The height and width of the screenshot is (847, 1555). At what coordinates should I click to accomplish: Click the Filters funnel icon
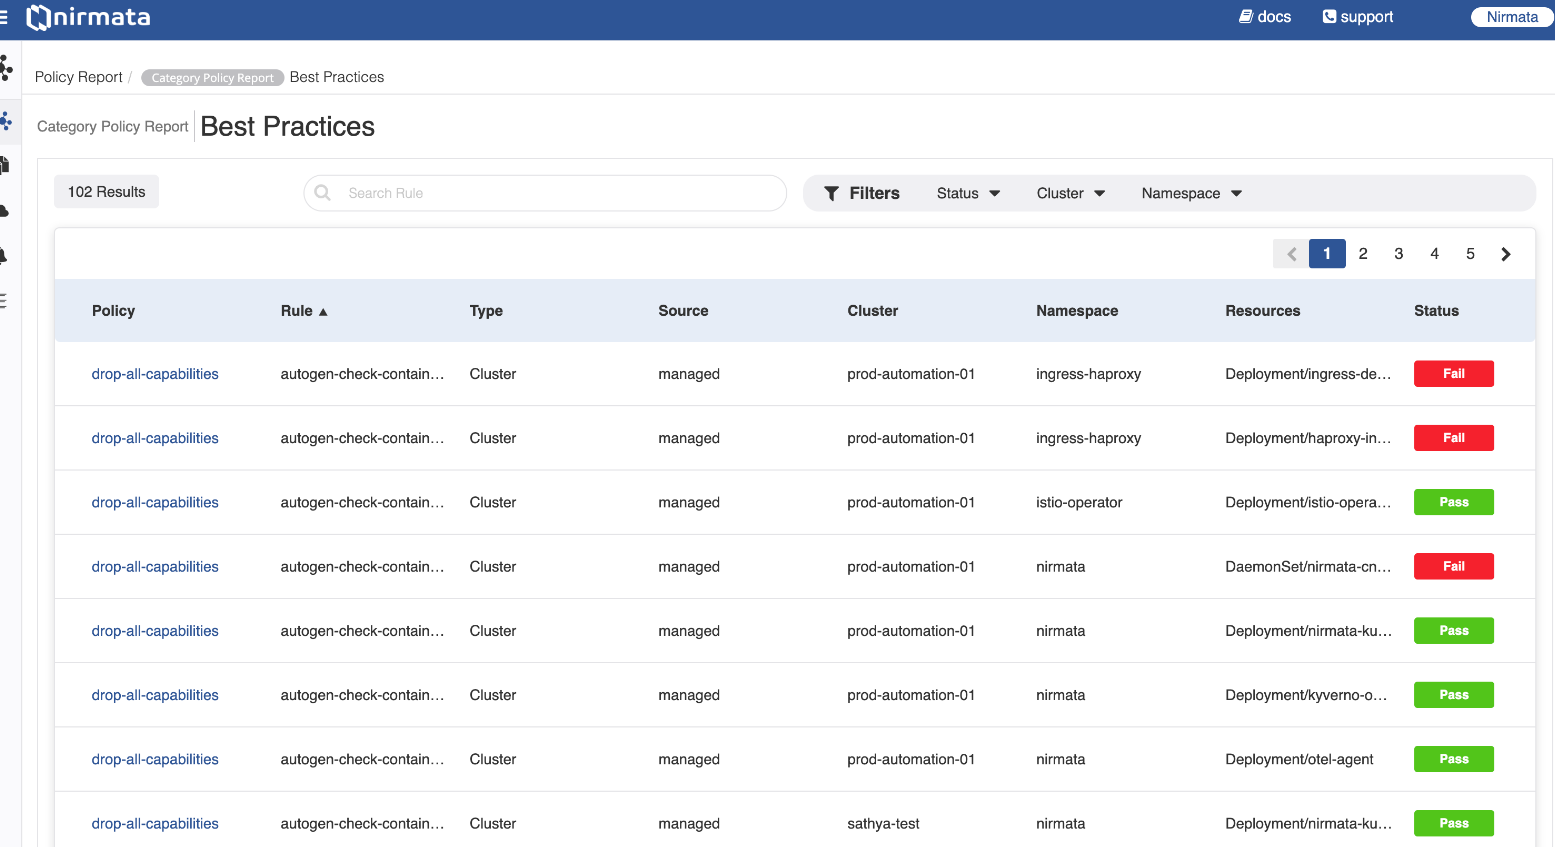point(831,194)
